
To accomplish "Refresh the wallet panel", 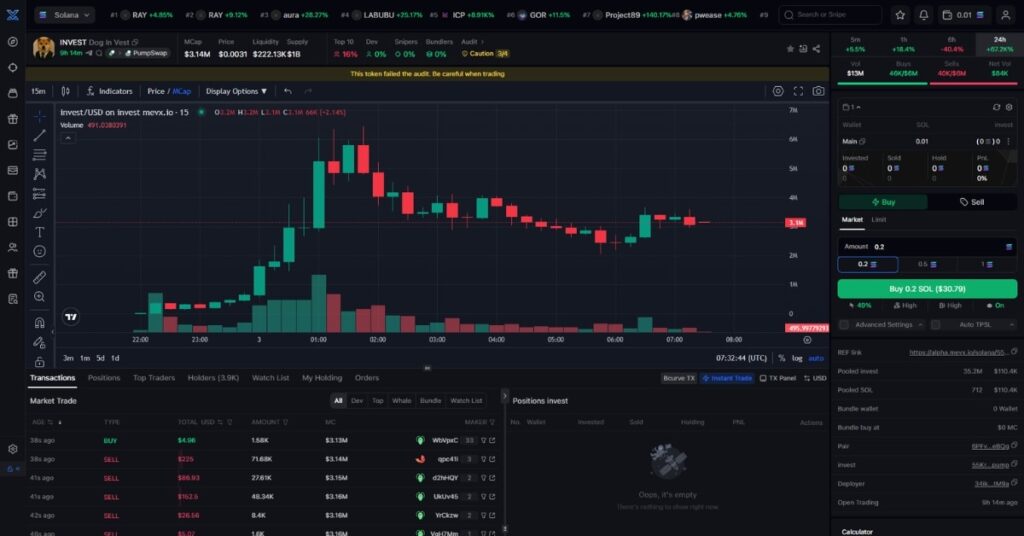I will (x=996, y=107).
